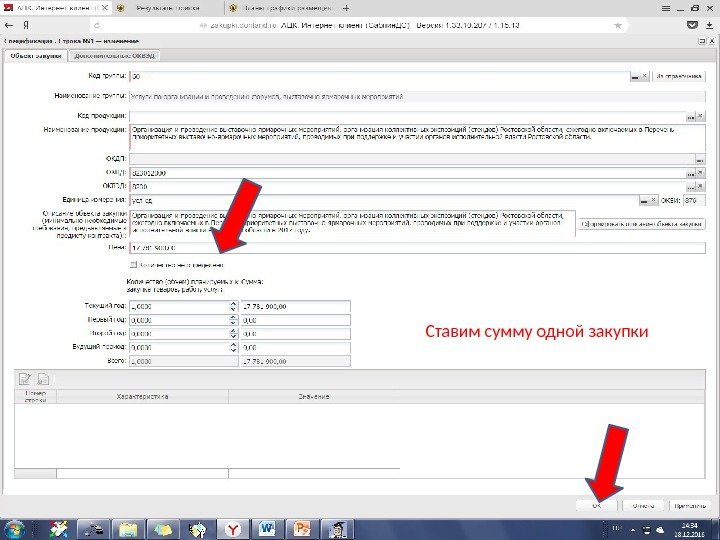The image size is (720, 540).
Task: Click the Цена input field
Action: click(417, 248)
